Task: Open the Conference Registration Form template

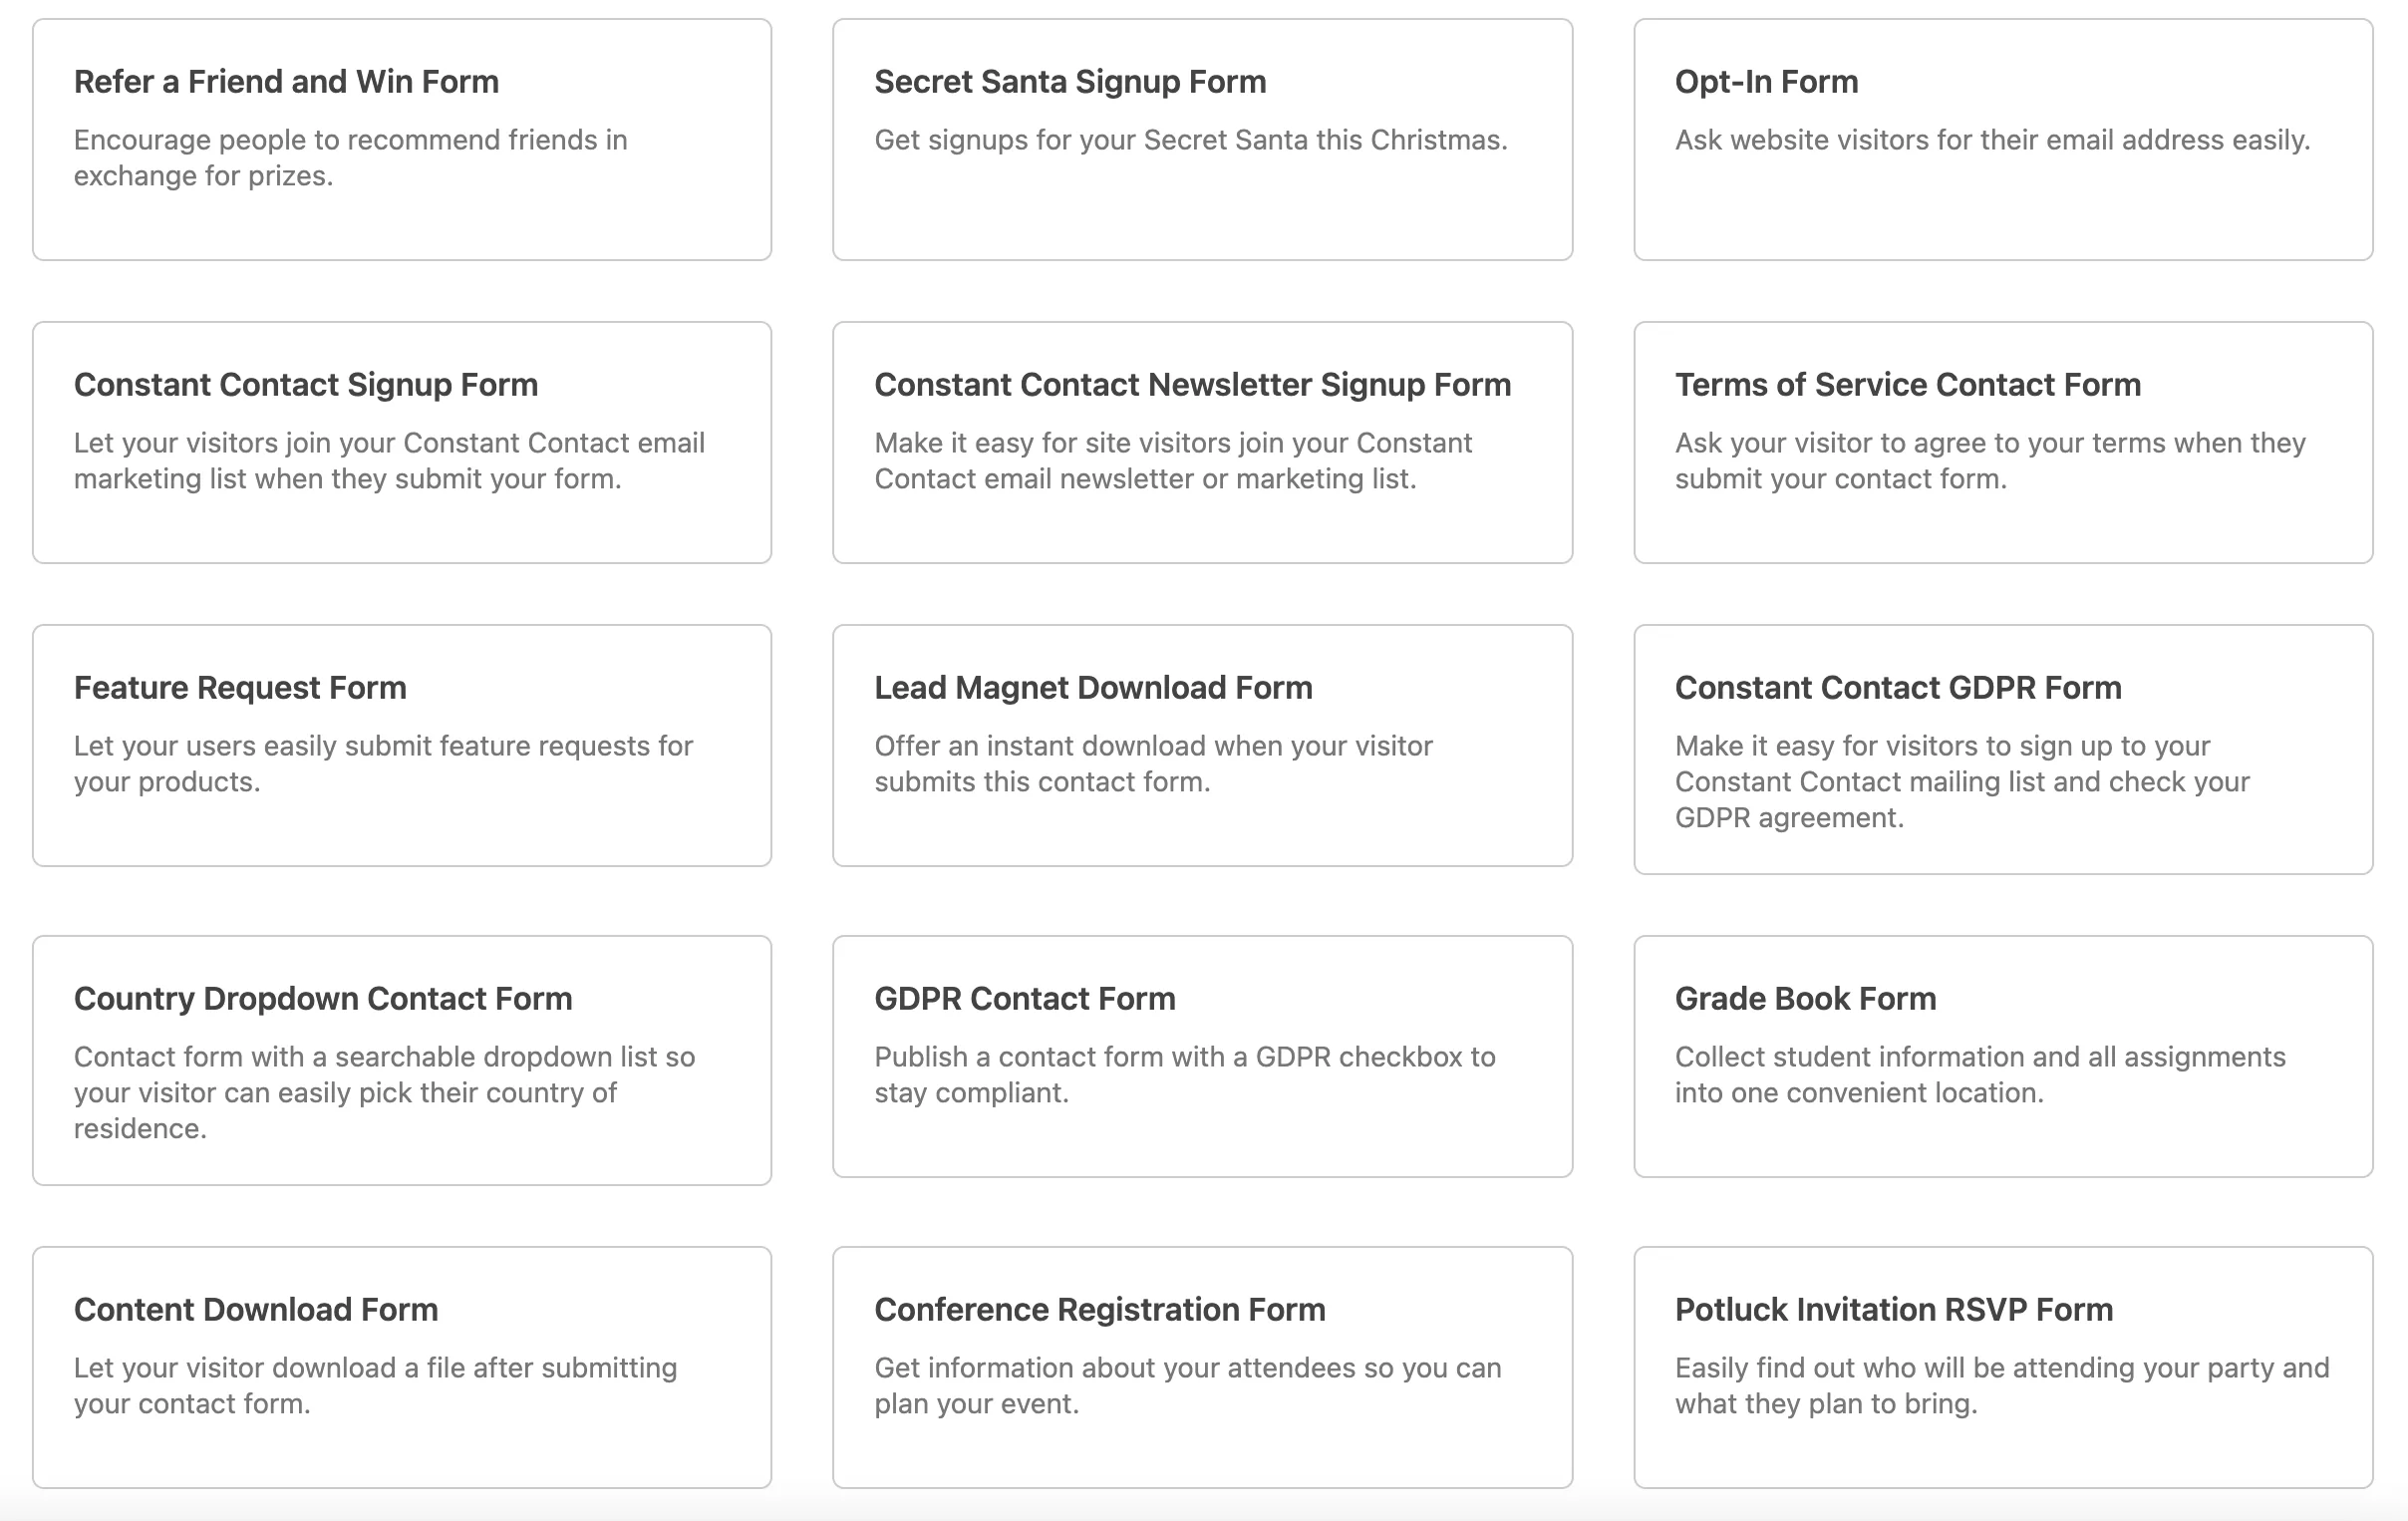Action: click(x=1202, y=1367)
